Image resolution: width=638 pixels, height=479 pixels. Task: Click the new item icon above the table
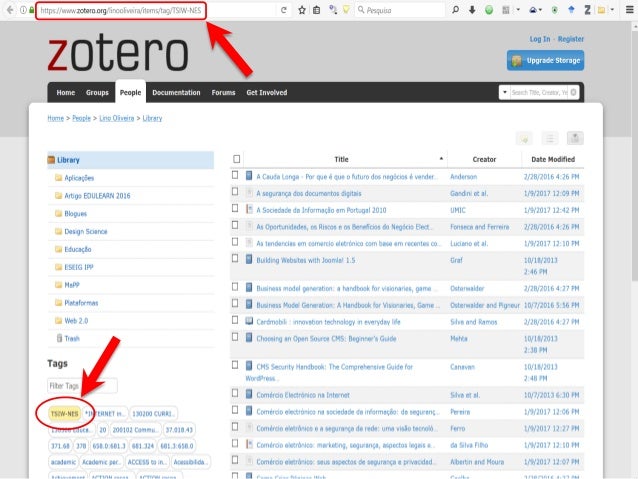pyautogui.click(x=524, y=138)
